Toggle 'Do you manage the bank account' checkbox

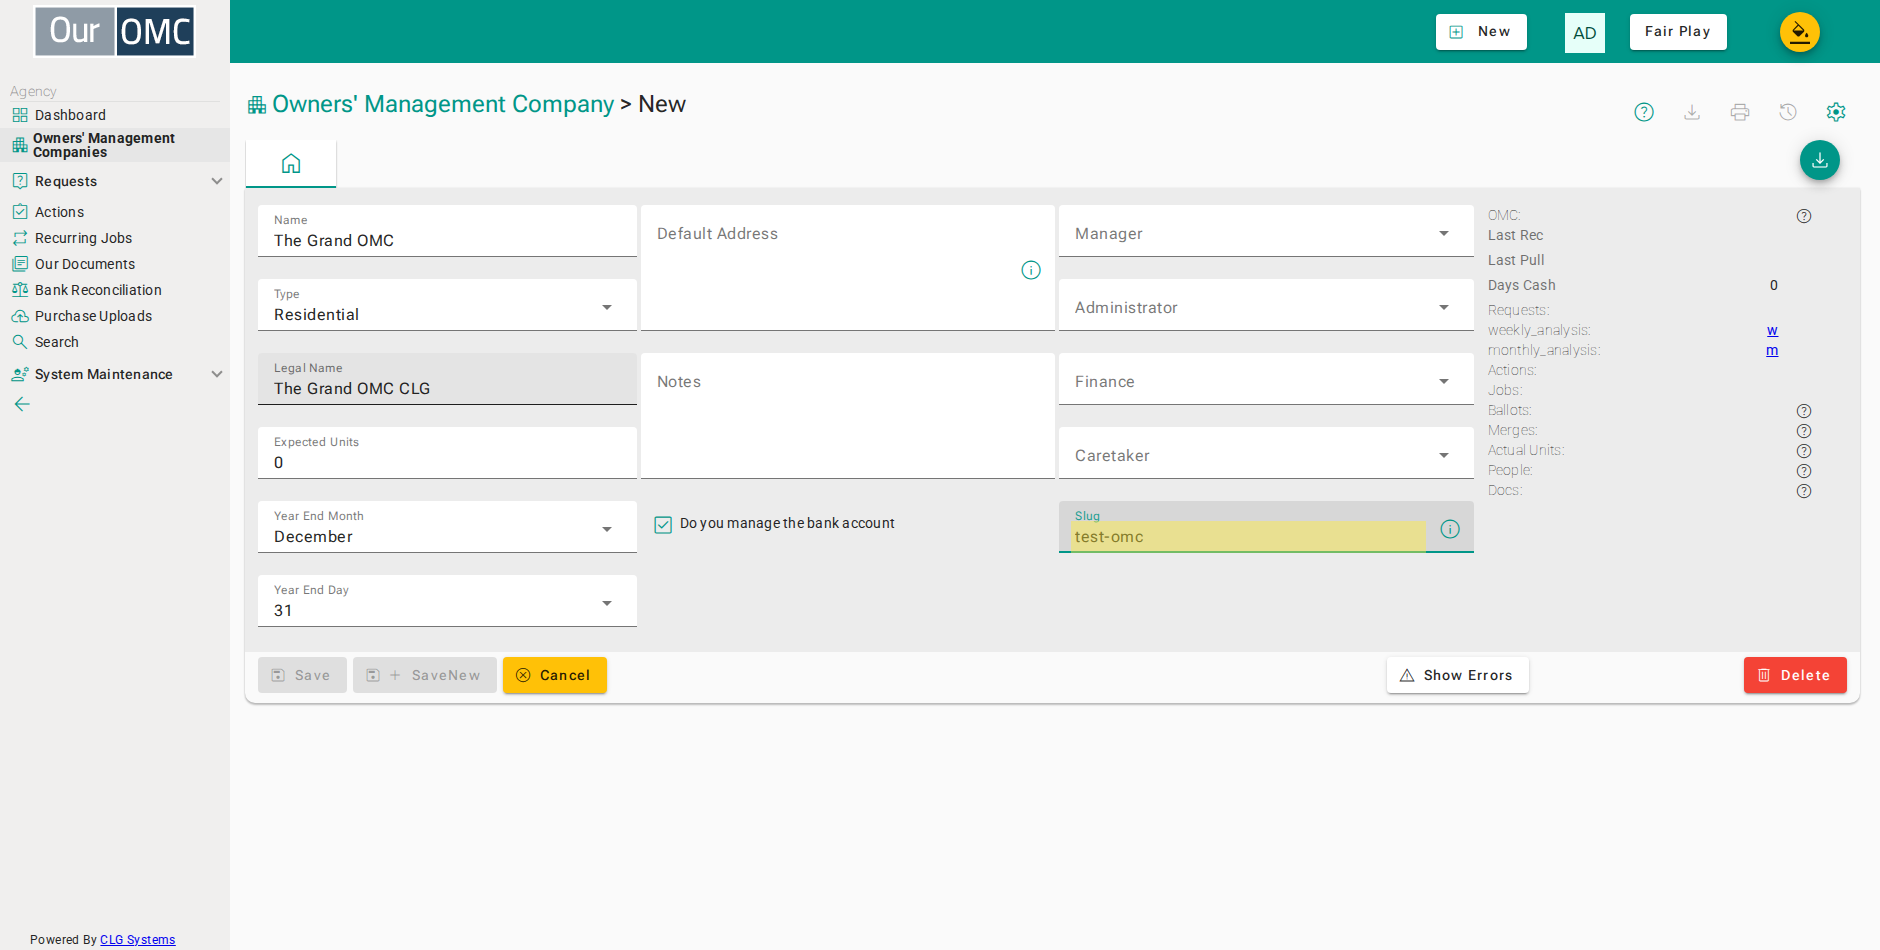point(663,524)
